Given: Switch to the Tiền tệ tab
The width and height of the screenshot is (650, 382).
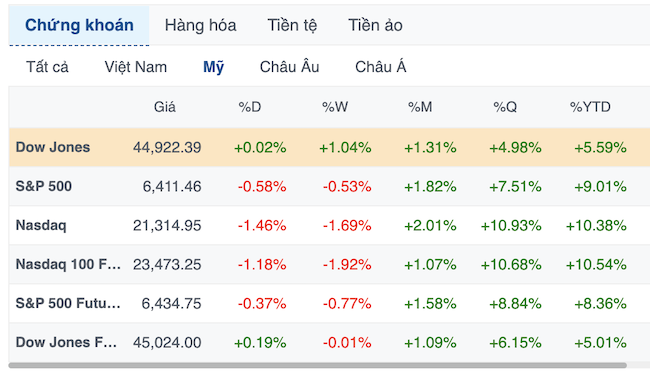Looking at the screenshot, I should tap(292, 25).
